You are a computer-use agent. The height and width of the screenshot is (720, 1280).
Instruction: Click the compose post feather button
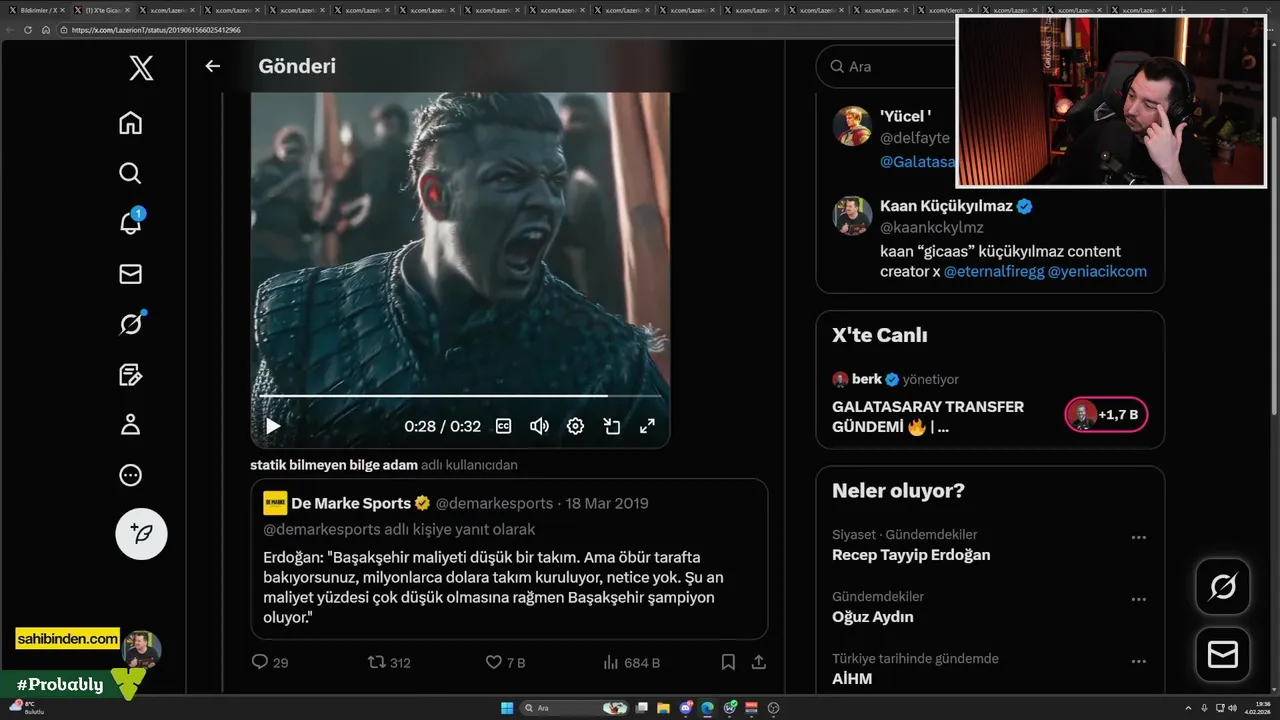coord(141,533)
